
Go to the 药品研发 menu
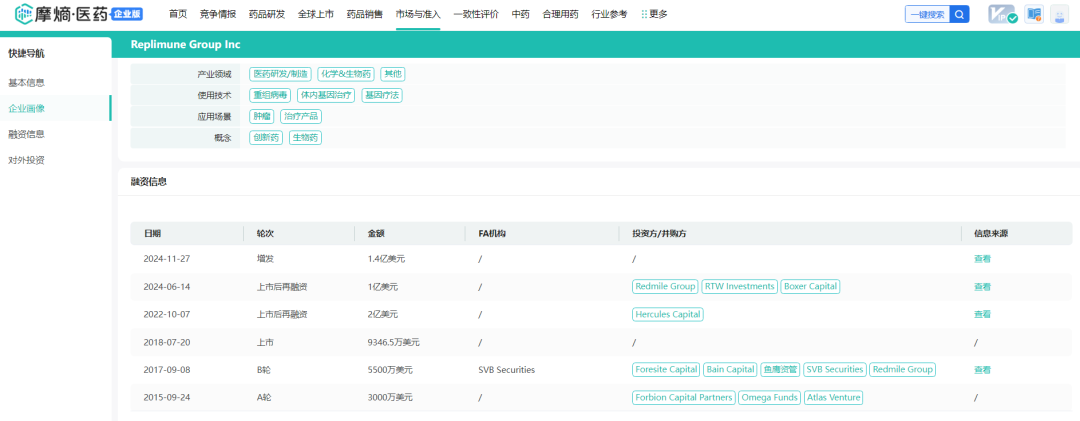pos(267,14)
